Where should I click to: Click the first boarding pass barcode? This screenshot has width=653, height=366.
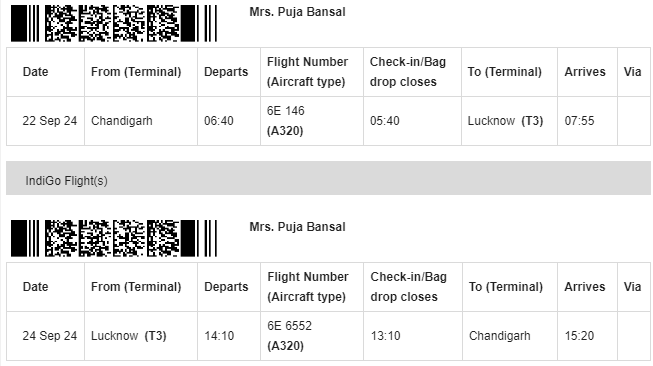[114, 23]
